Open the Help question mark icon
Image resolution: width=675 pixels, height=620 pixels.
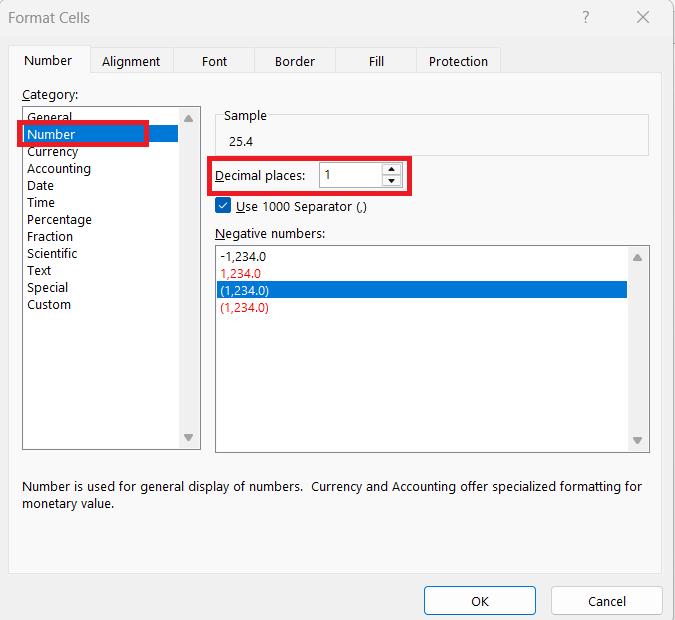point(585,18)
